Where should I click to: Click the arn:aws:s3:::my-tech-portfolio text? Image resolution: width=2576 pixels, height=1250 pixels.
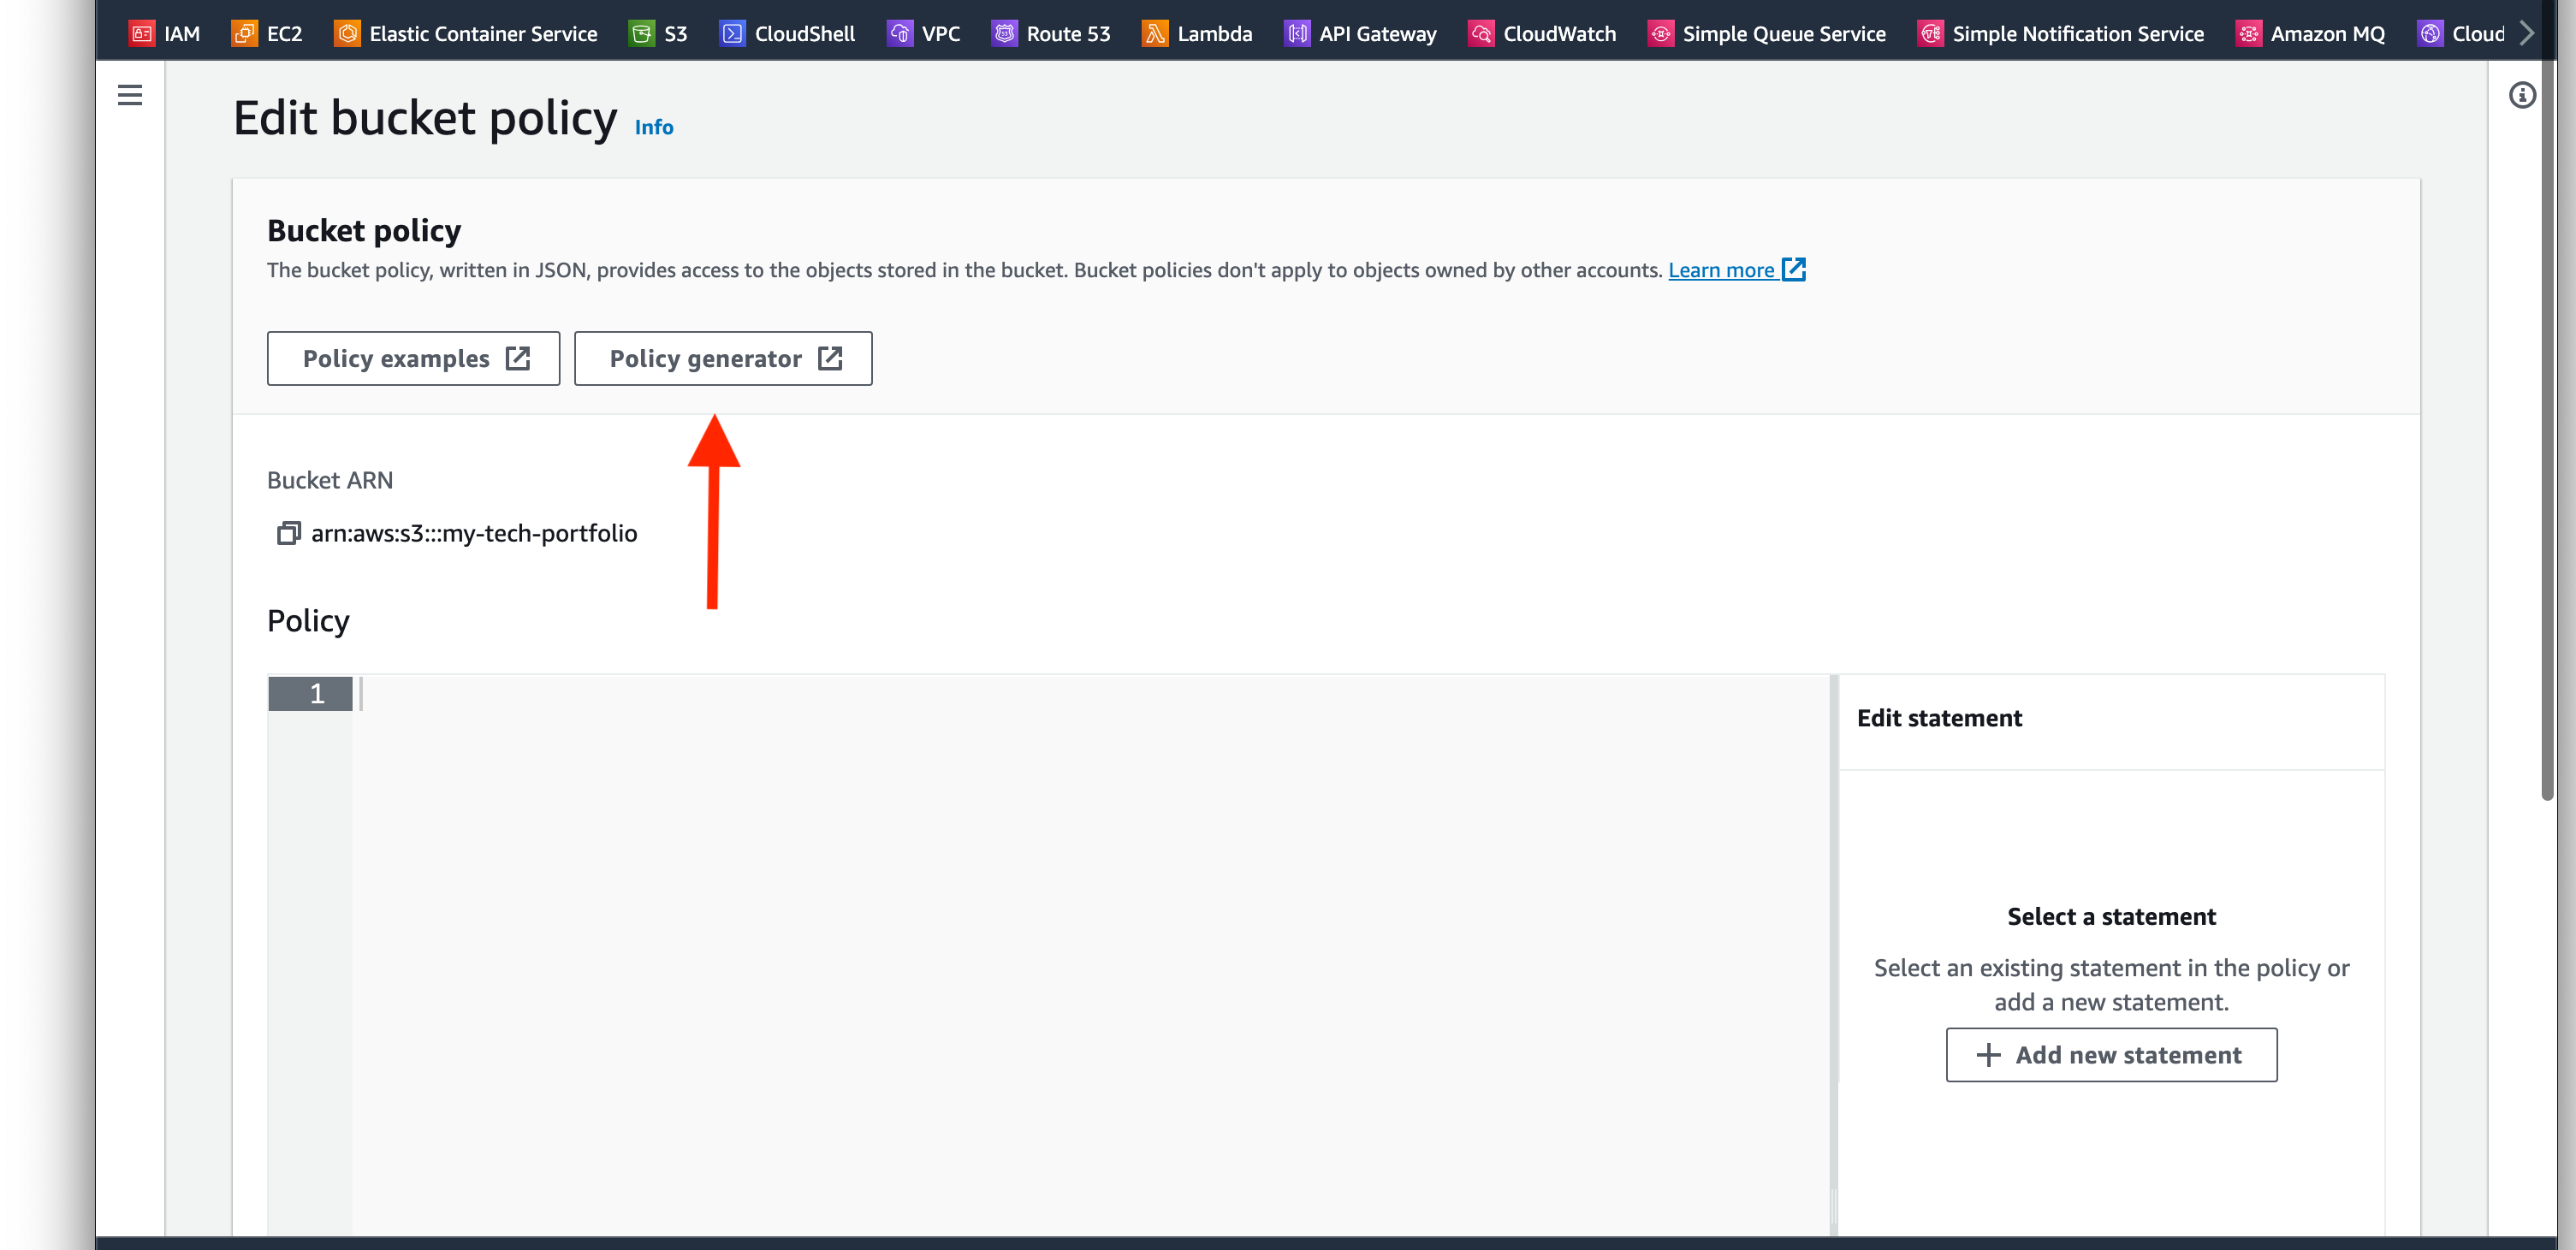[x=474, y=533]
